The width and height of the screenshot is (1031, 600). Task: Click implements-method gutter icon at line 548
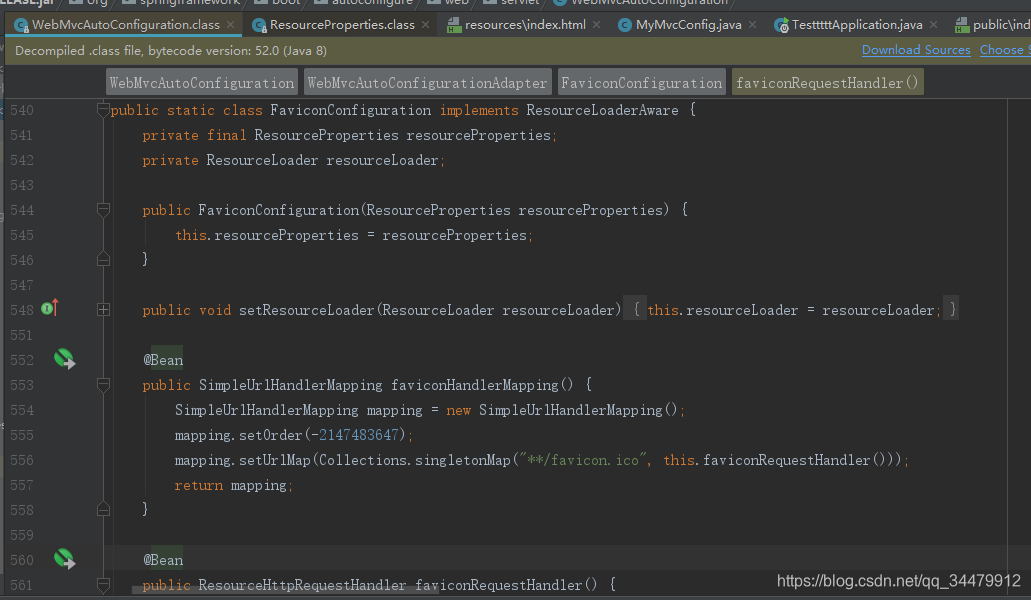(50, 308)
